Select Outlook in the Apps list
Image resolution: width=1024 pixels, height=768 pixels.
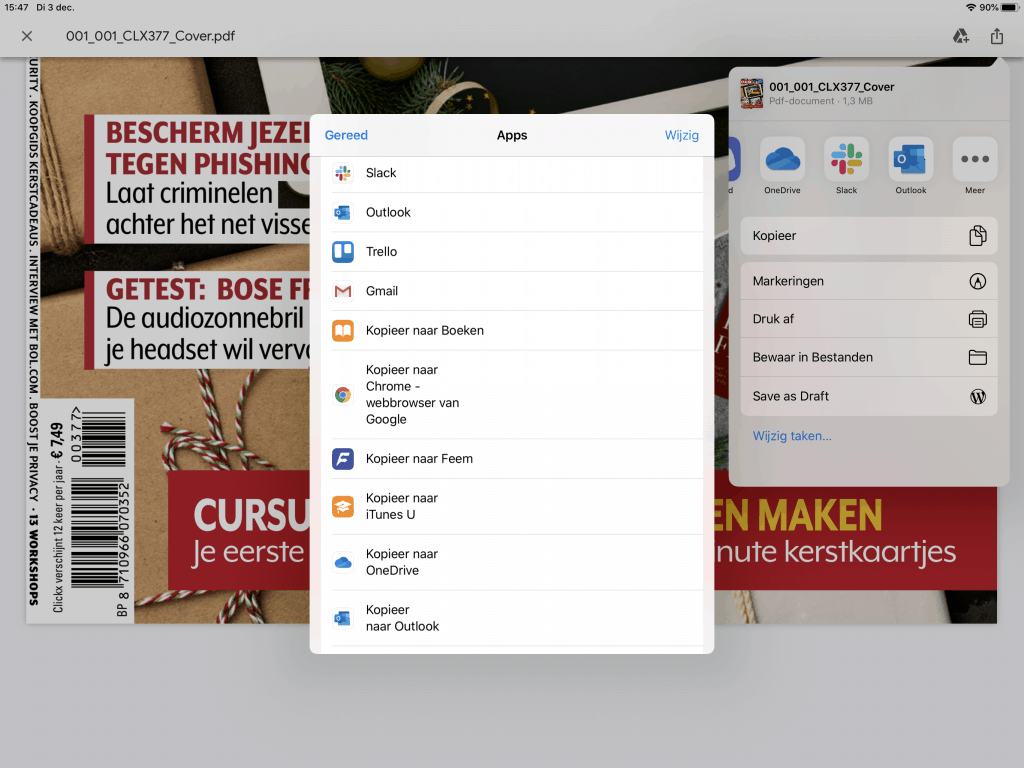click(512, 212)
